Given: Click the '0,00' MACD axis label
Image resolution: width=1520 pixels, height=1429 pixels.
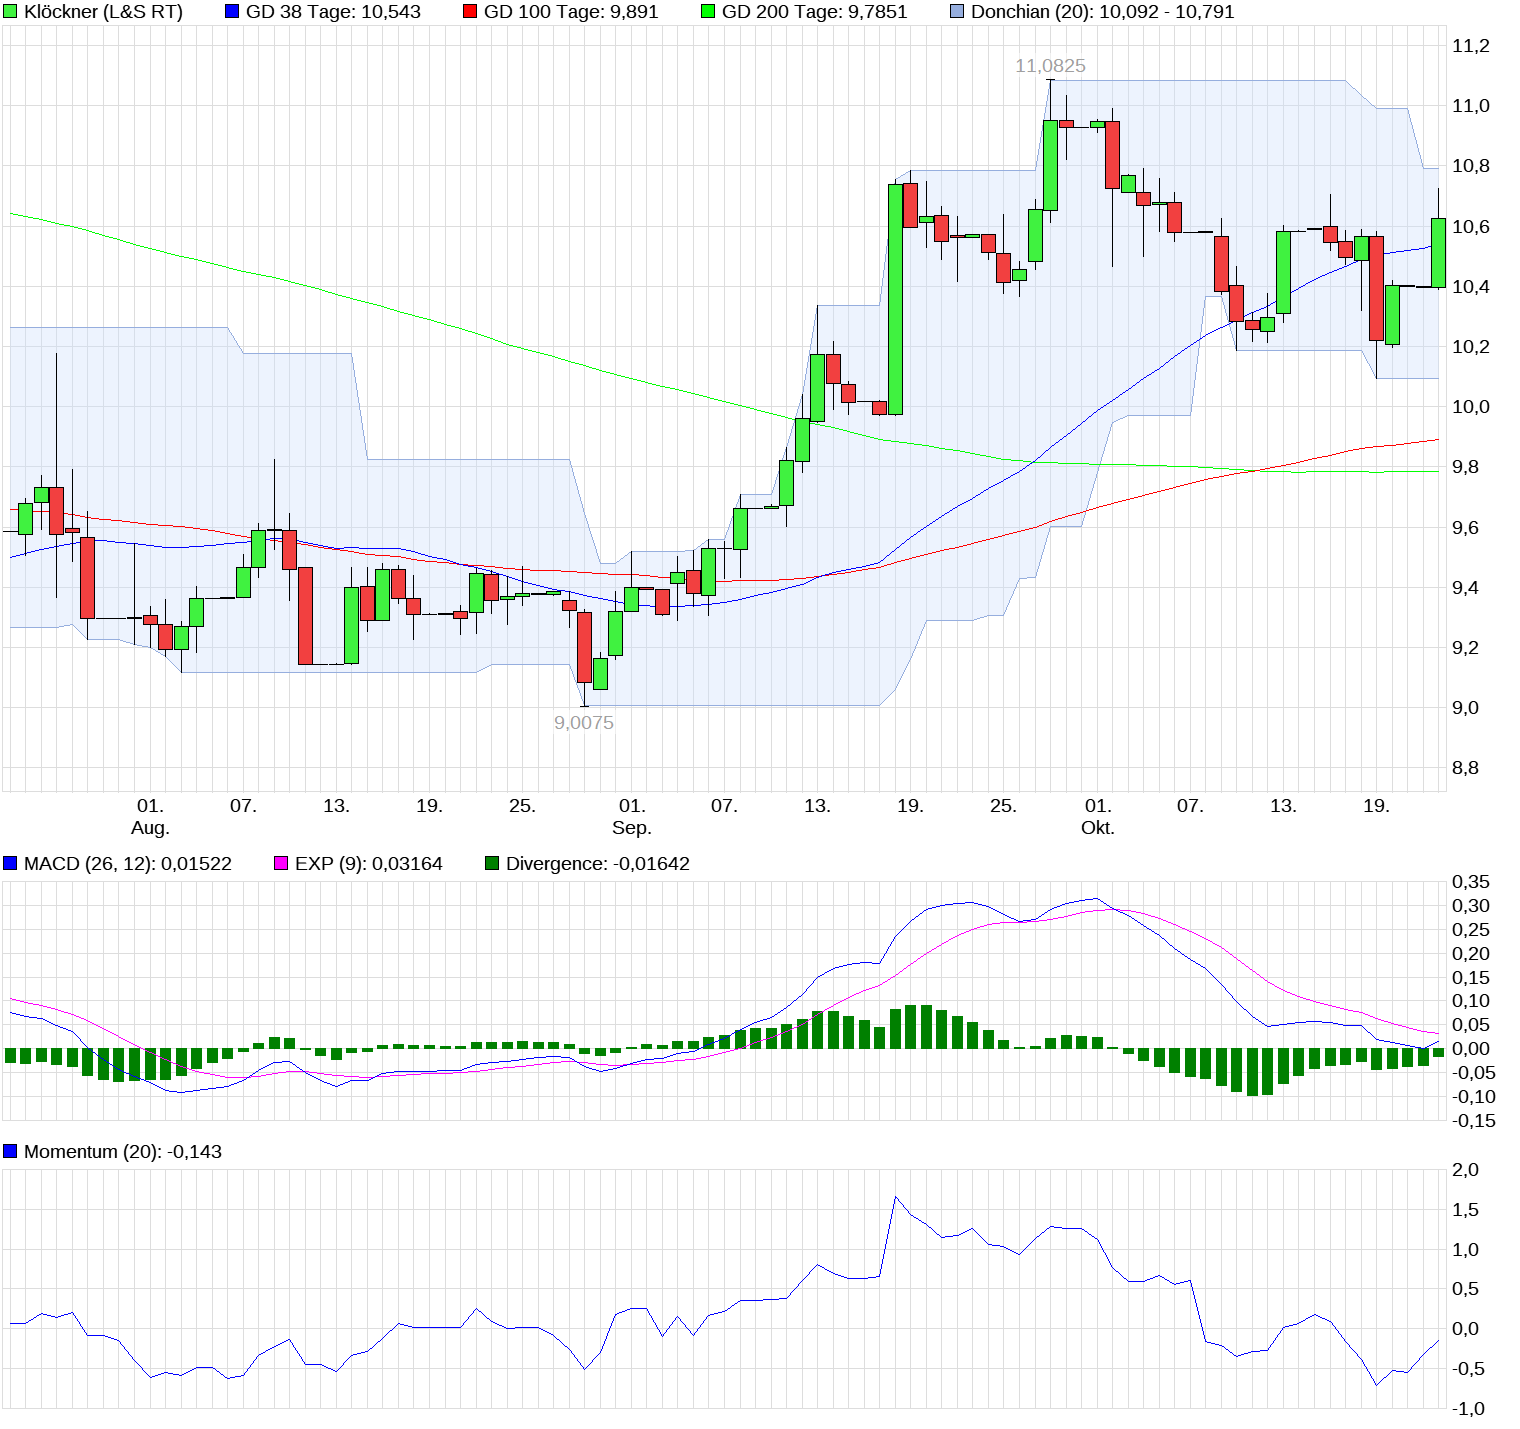Looking at the screenshot, I should [1470, 1049].
